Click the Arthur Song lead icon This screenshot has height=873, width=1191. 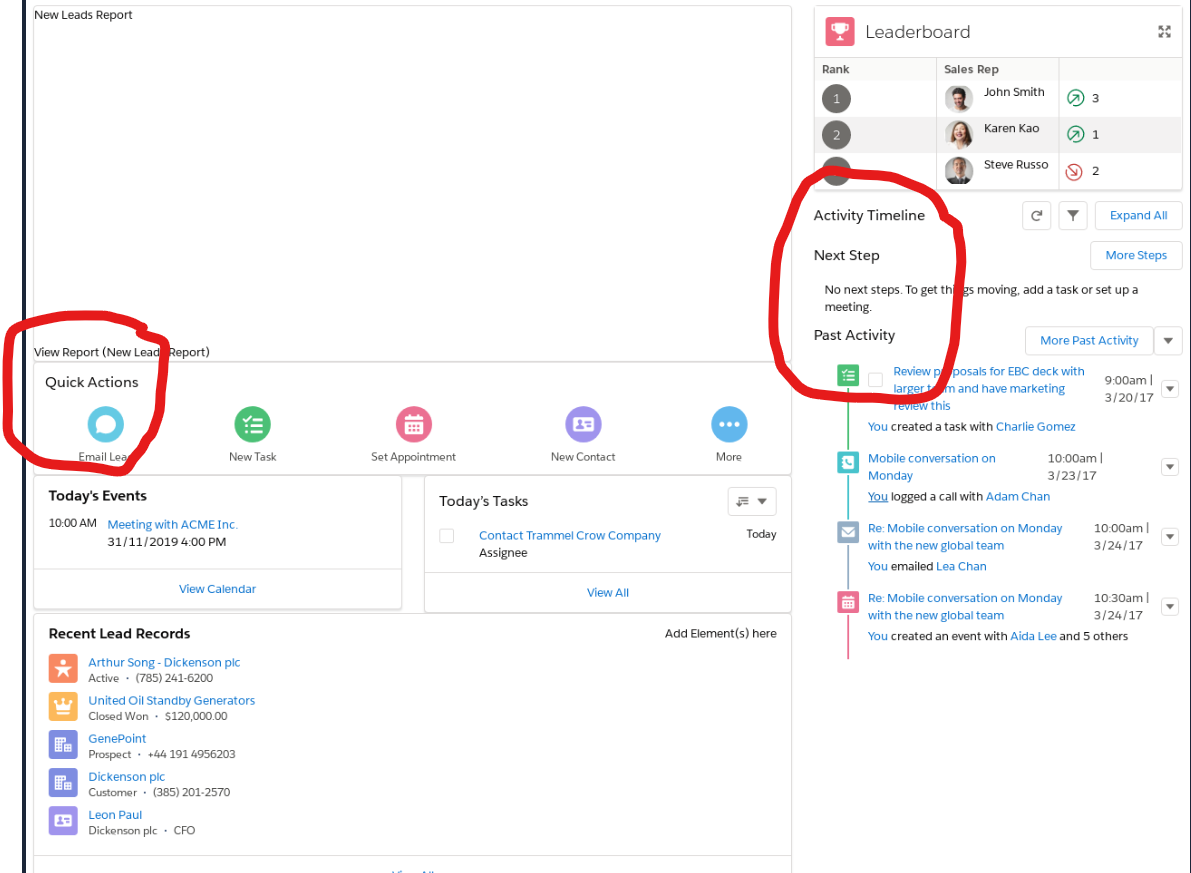coord(63,669)
